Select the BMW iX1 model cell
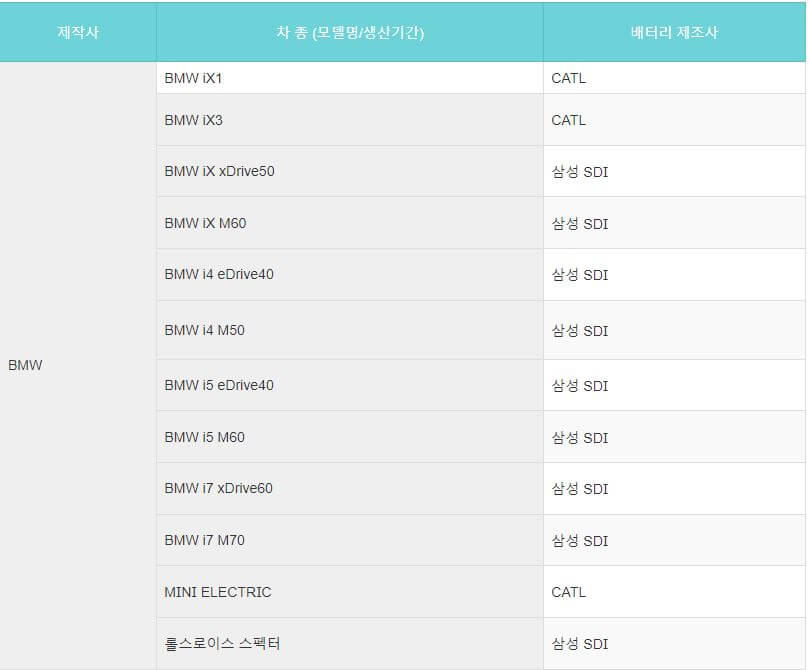 (350, 78)
